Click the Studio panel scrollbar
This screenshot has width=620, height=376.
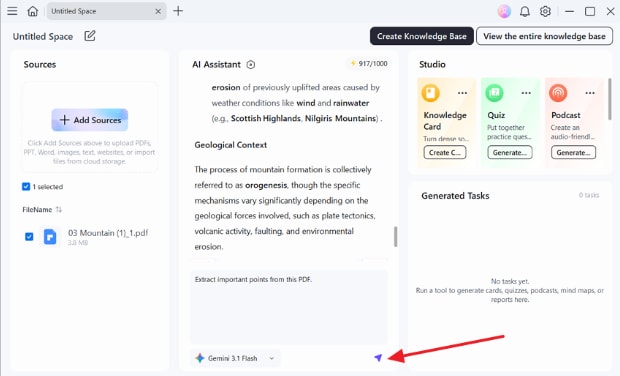[609, 99]
